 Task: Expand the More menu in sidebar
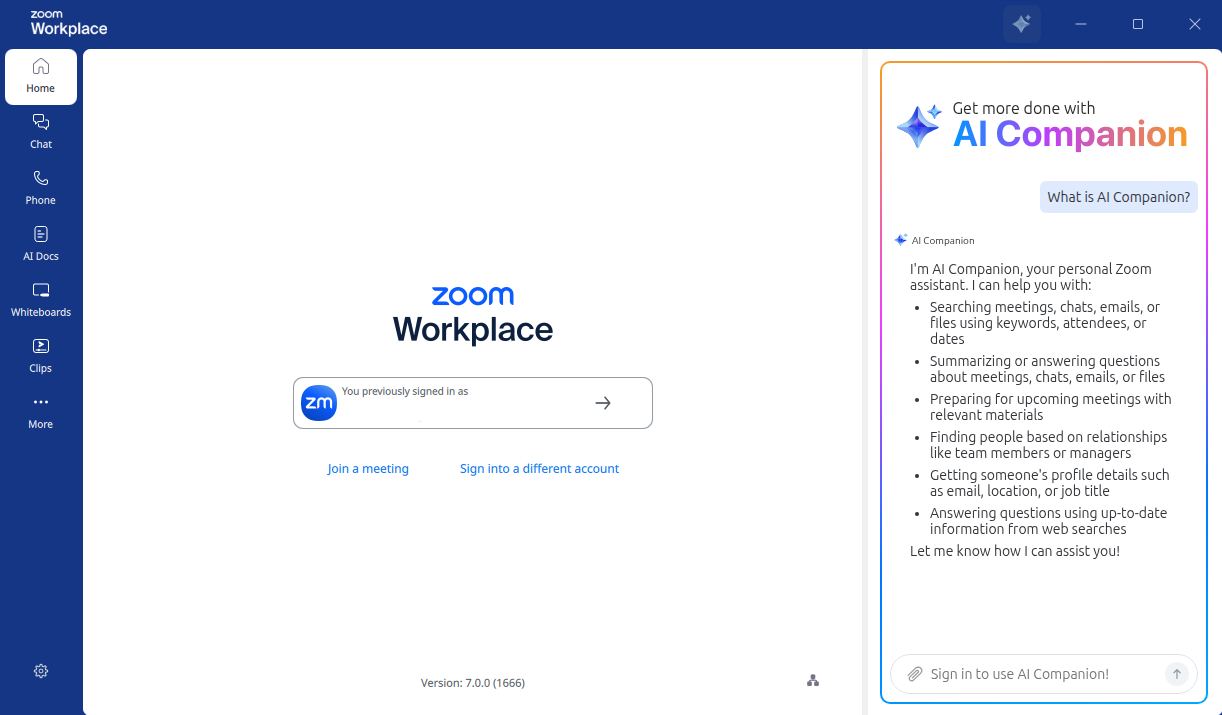tap(41, 411)
